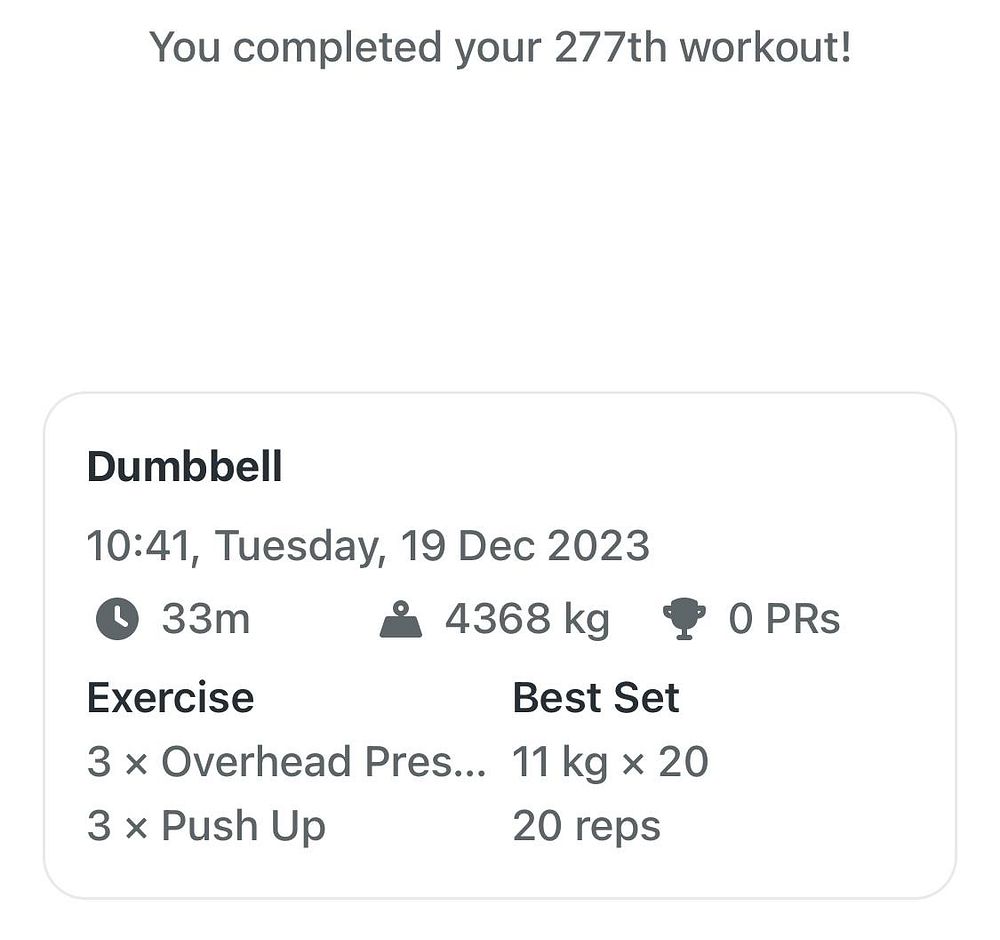Viewport: 1000px width, 940px height.
Task: Click the number 277th in heading
Action: click(610, 47)
